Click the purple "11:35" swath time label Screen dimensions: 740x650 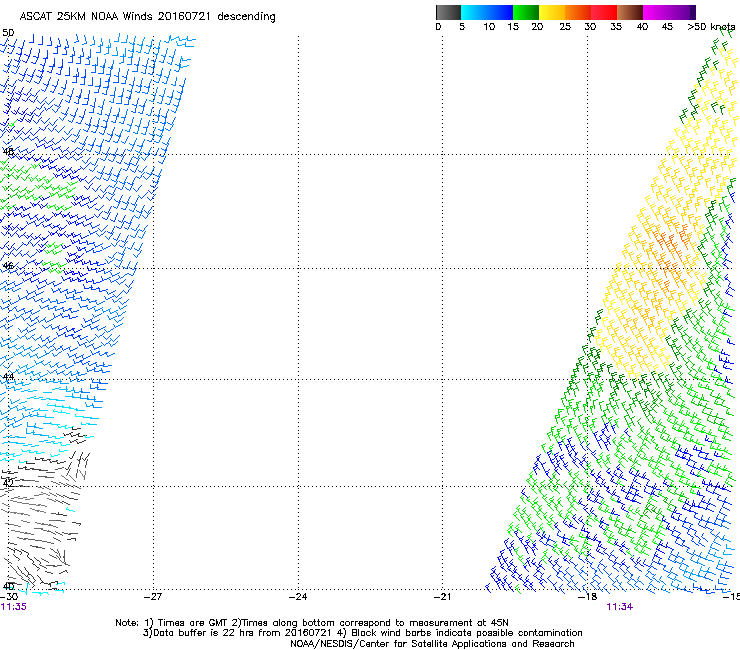[14, 607]
